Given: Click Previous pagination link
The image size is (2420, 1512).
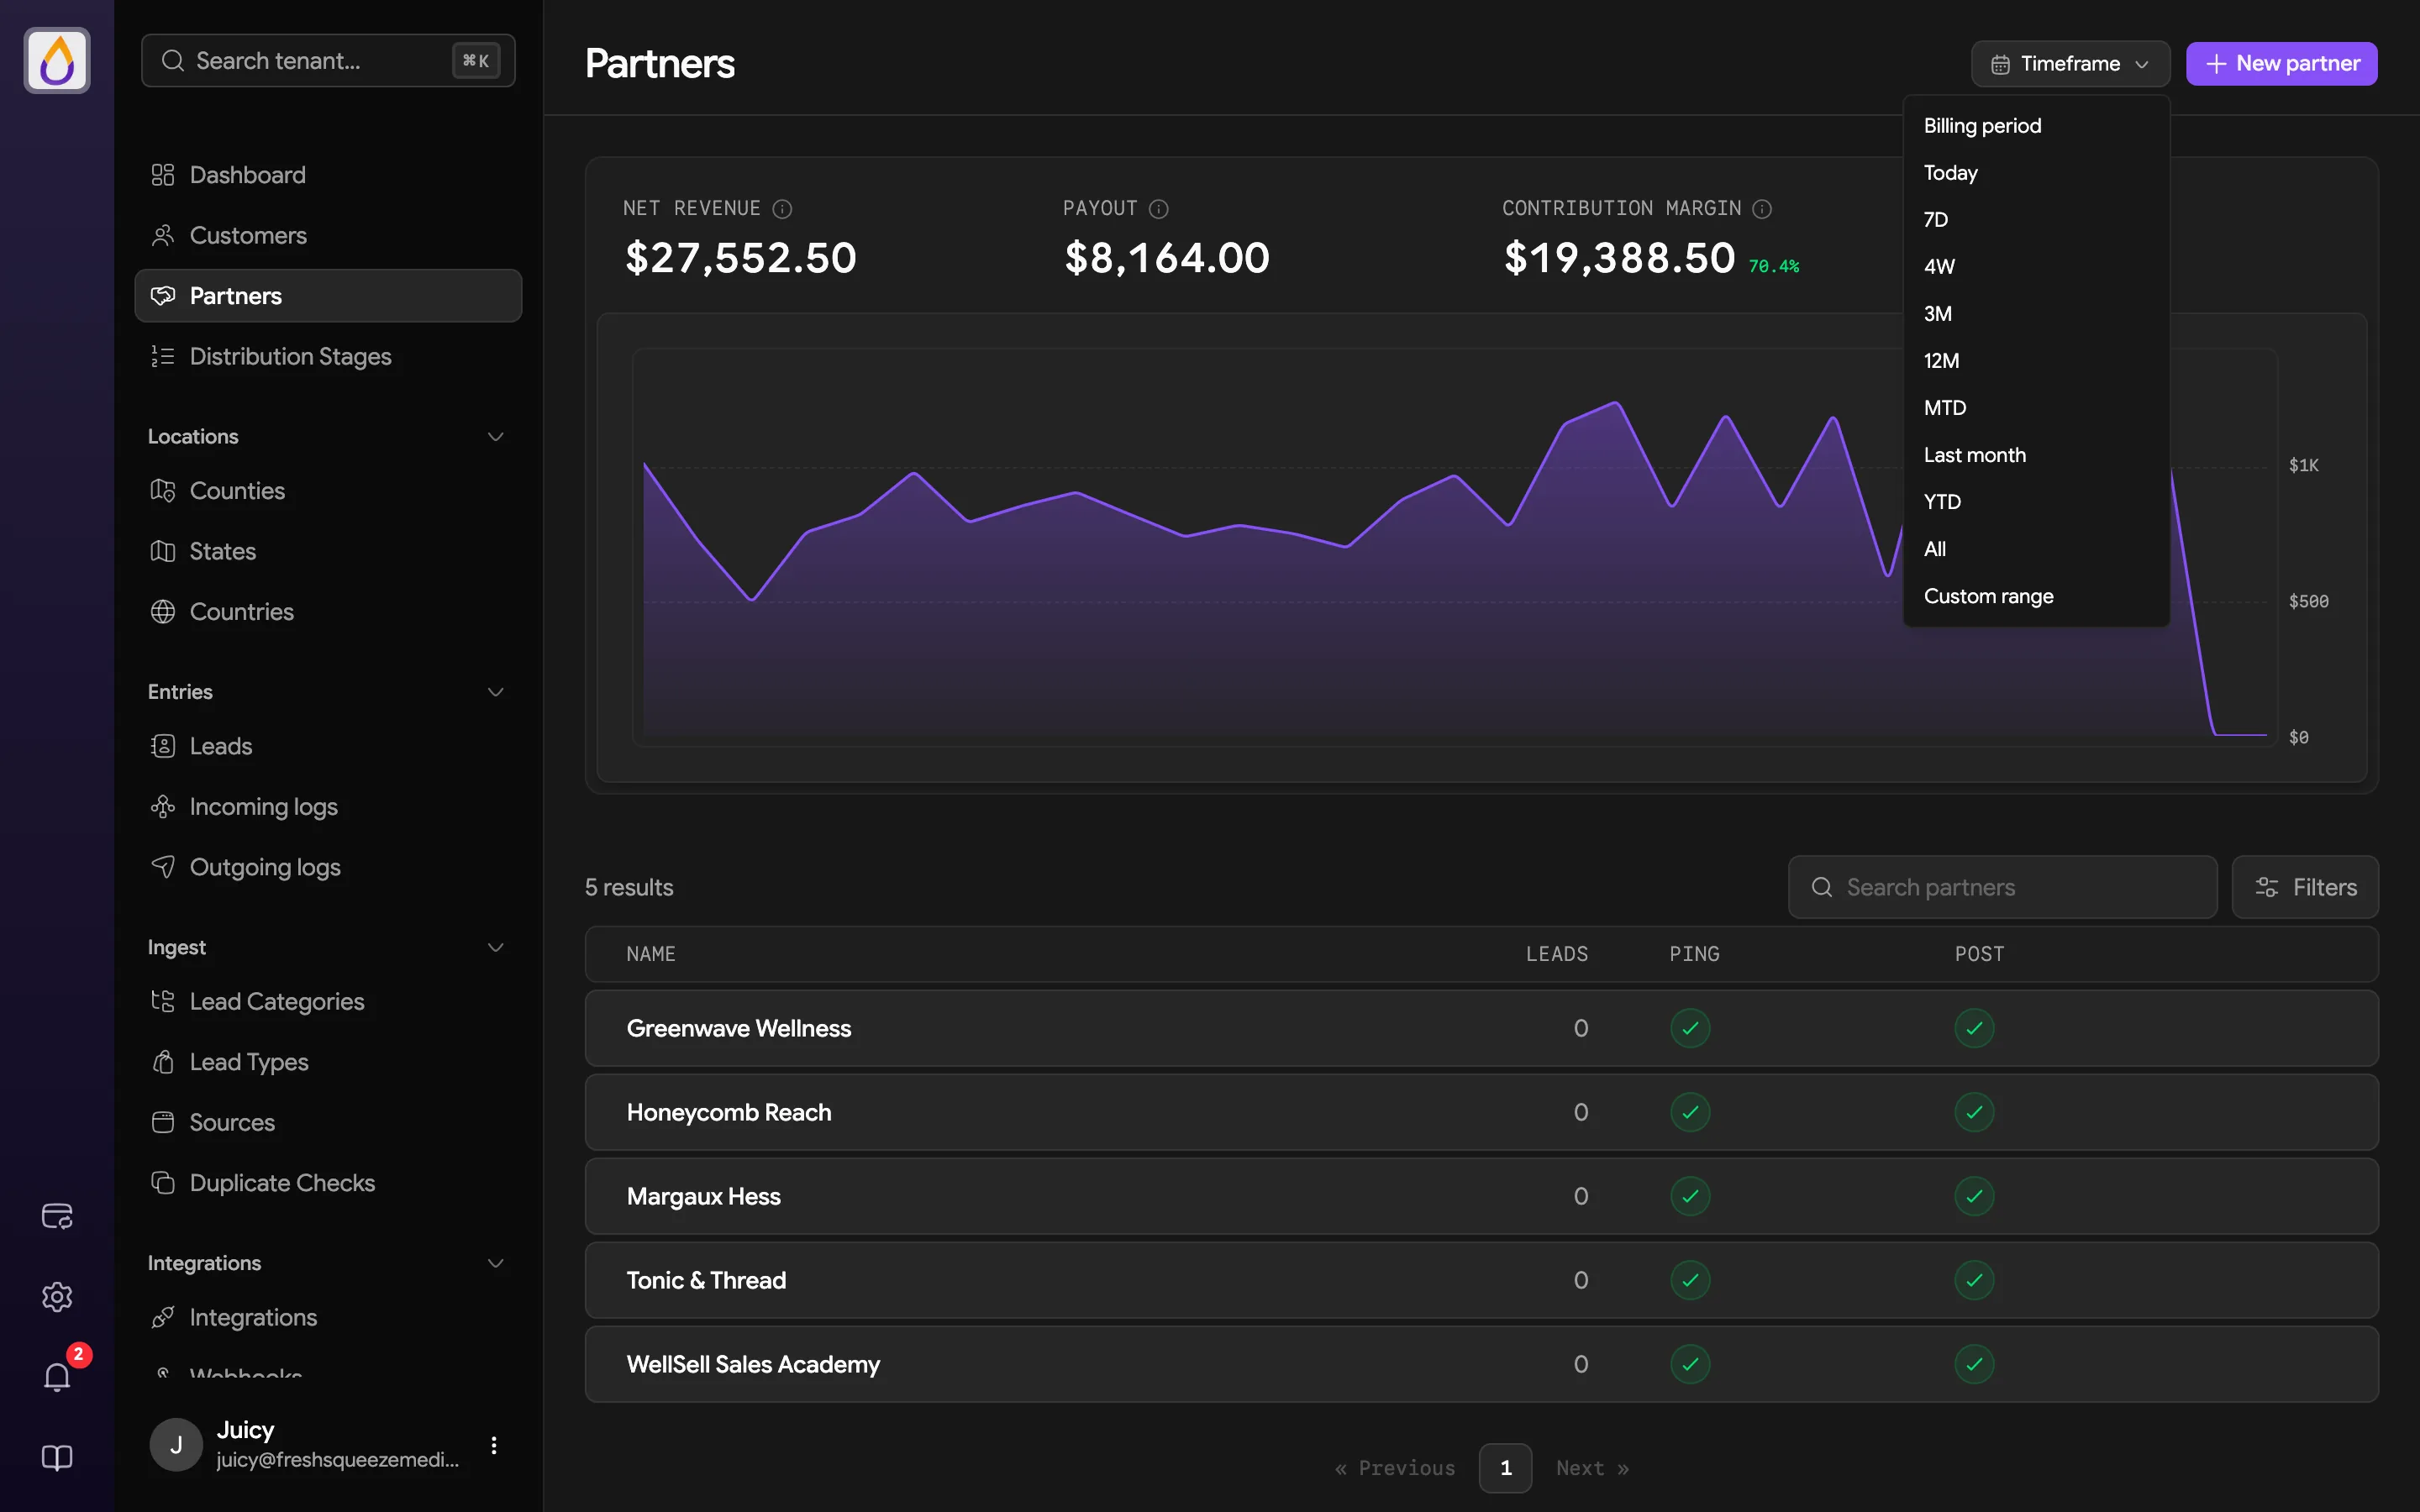Looking at the screenshot, I should tap(1395, 1468).
